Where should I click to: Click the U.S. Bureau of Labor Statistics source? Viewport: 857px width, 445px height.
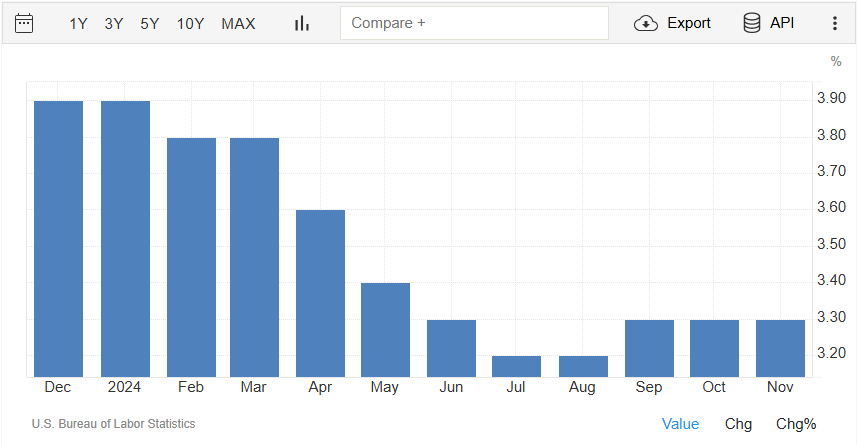pos(113,424)
